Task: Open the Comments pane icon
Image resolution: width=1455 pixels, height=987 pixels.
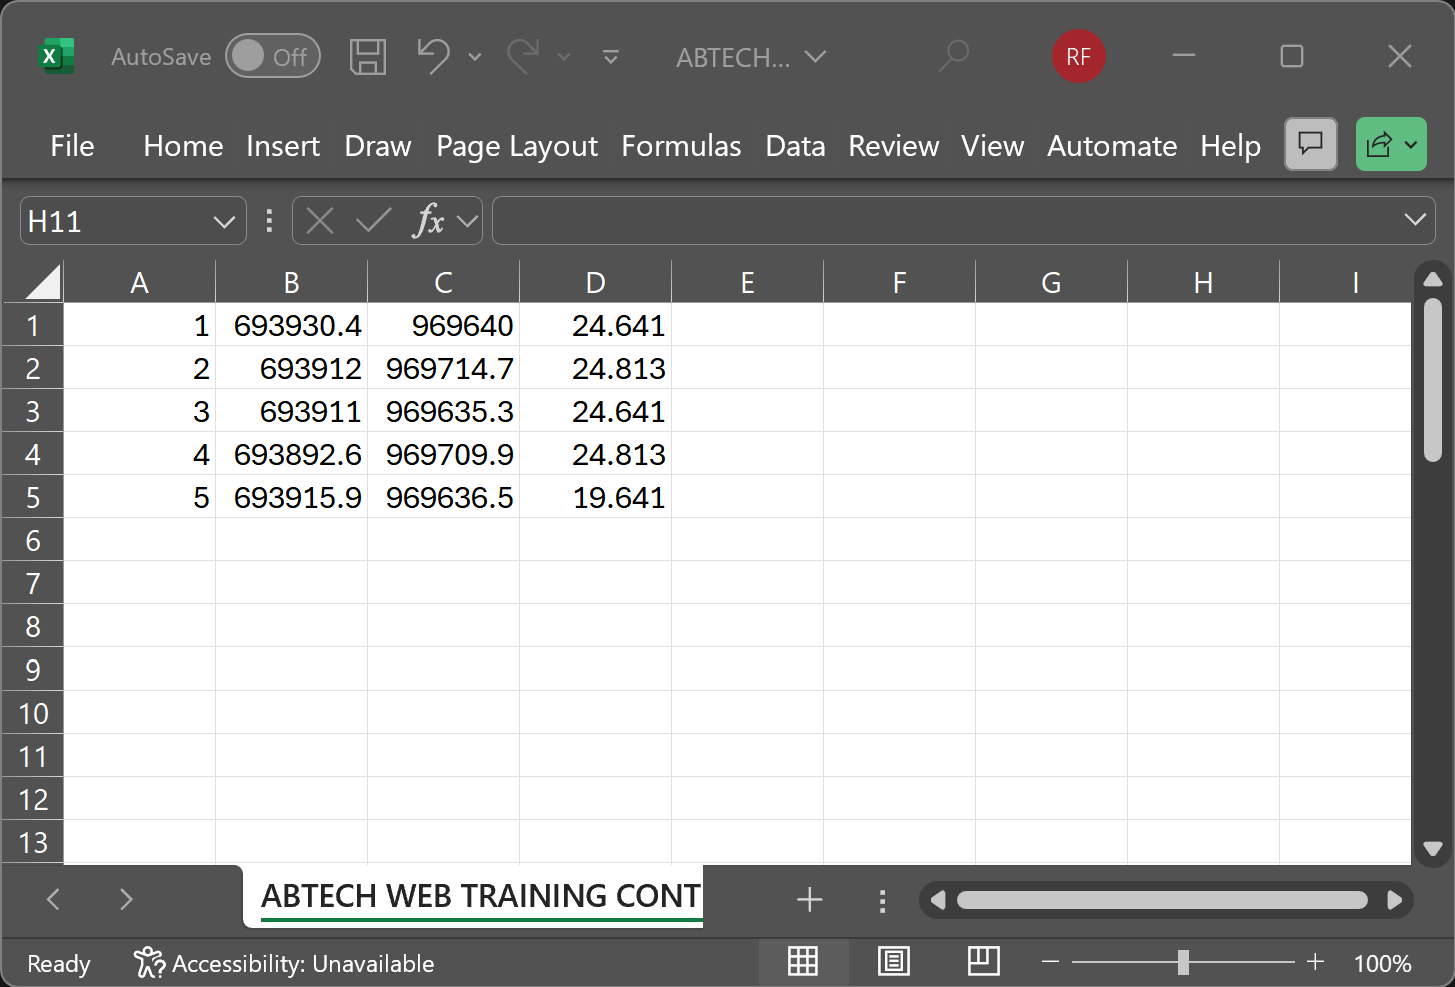Action: 1310,145
